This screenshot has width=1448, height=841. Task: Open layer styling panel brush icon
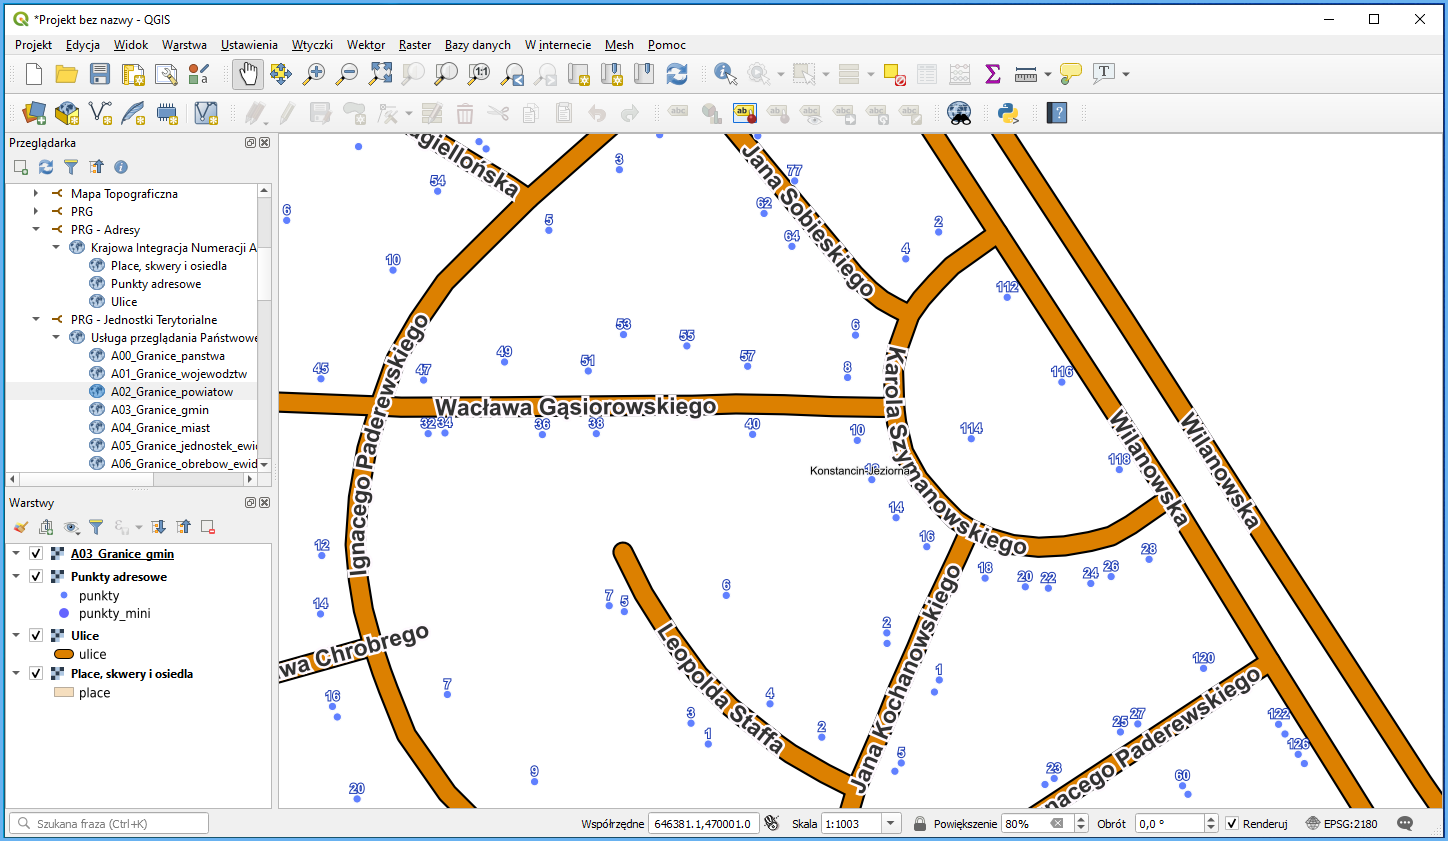pyautogui.click(x=21, y=527)
